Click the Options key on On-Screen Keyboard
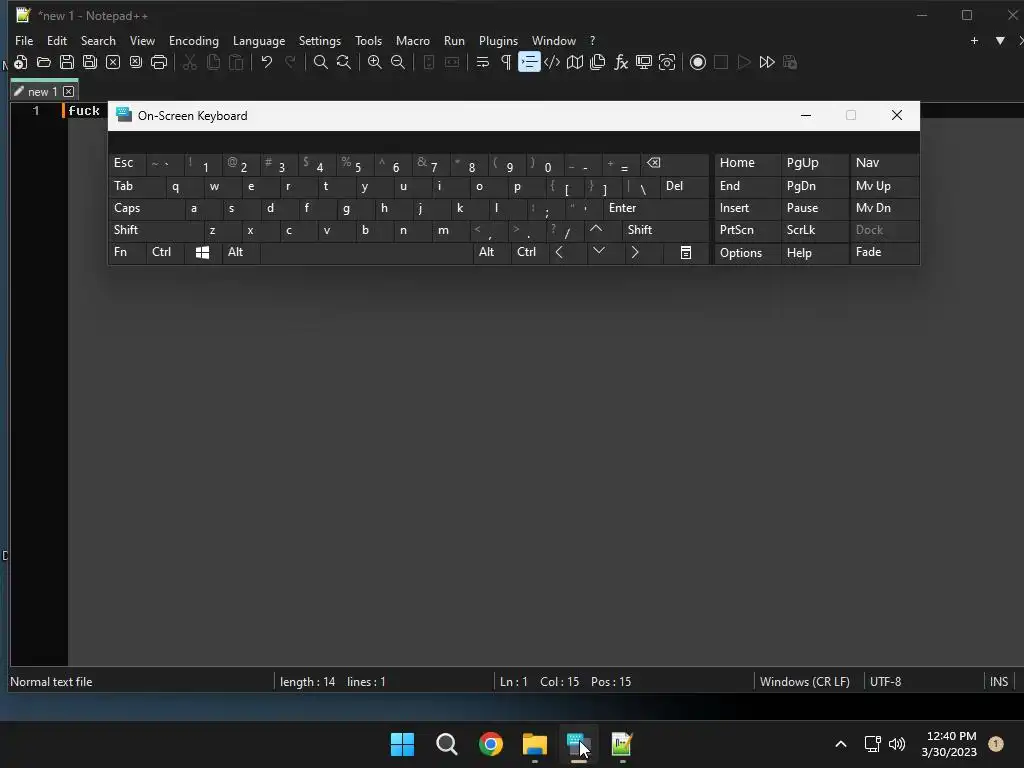The height and width of the screenshot is (768, 1024). 747,252
